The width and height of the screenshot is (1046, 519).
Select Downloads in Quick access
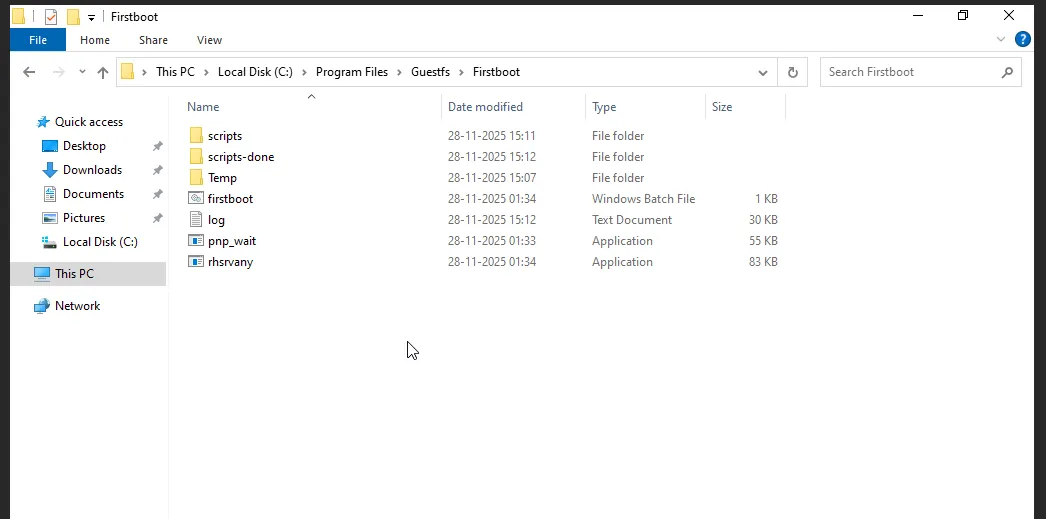click(92, 170)
